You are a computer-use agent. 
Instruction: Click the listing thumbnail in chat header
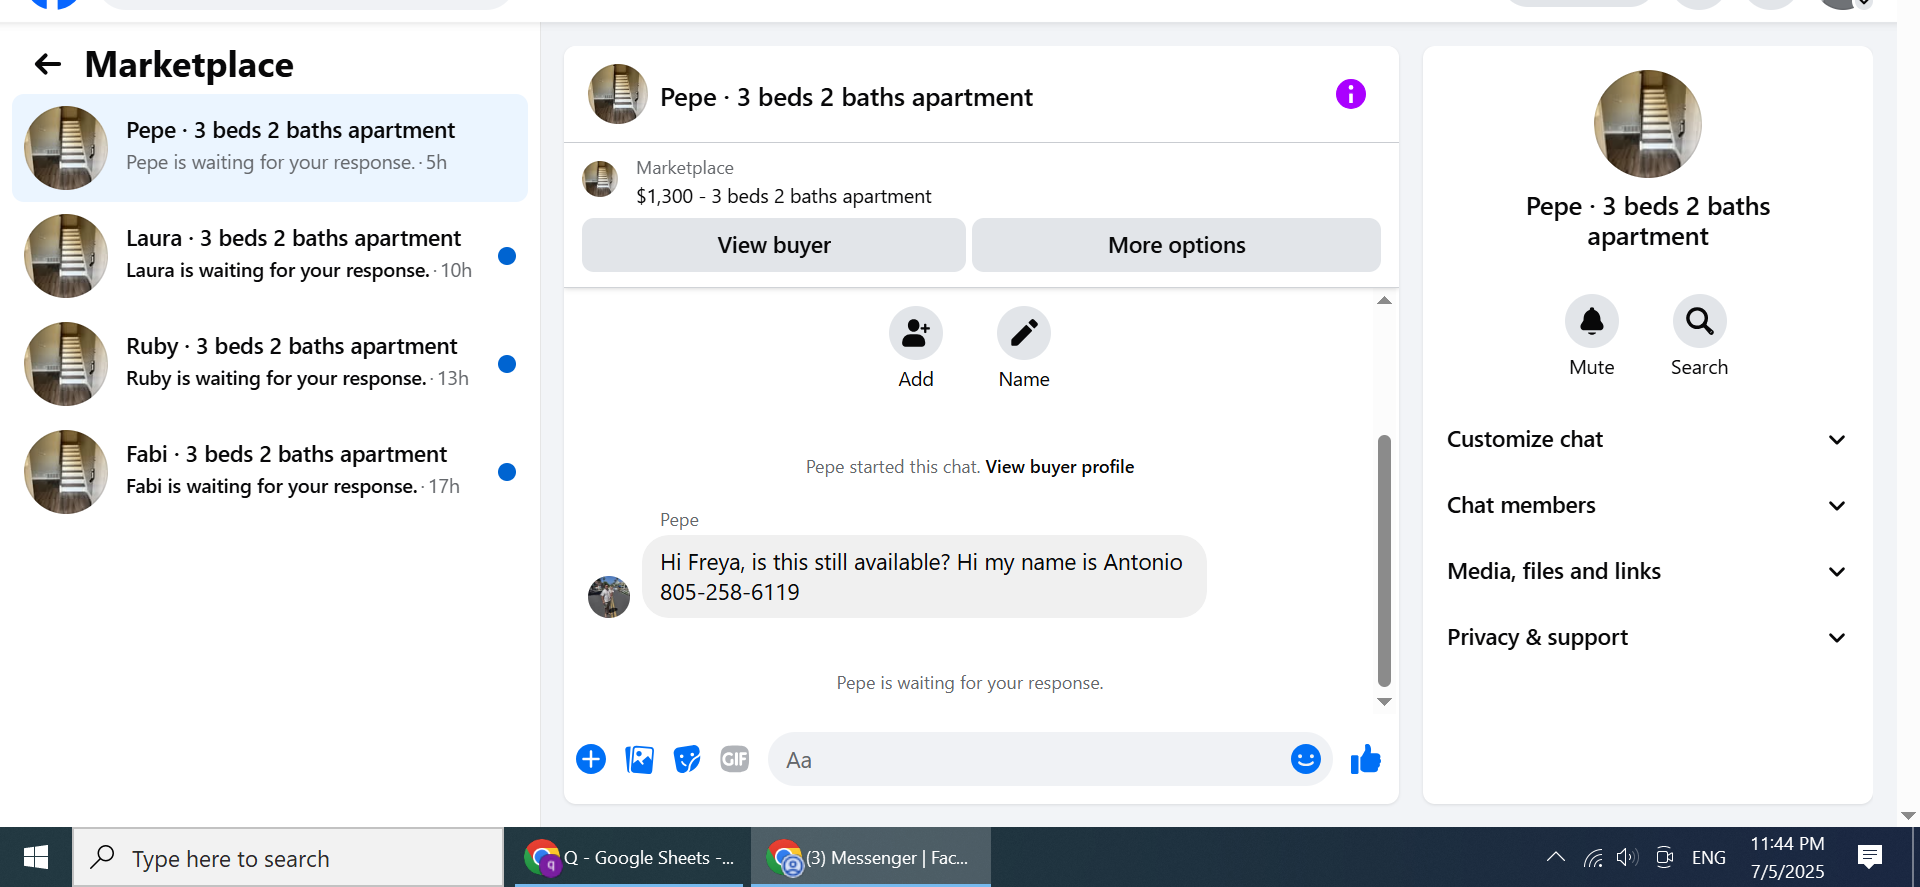pyautogui.click(x=618, y=94)
